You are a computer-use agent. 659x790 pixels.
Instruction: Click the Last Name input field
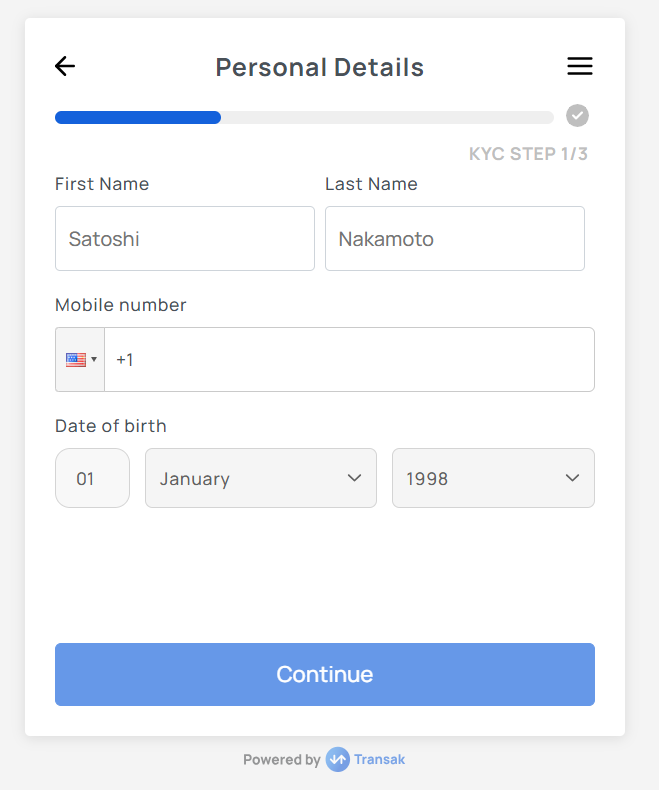point(455,239)
